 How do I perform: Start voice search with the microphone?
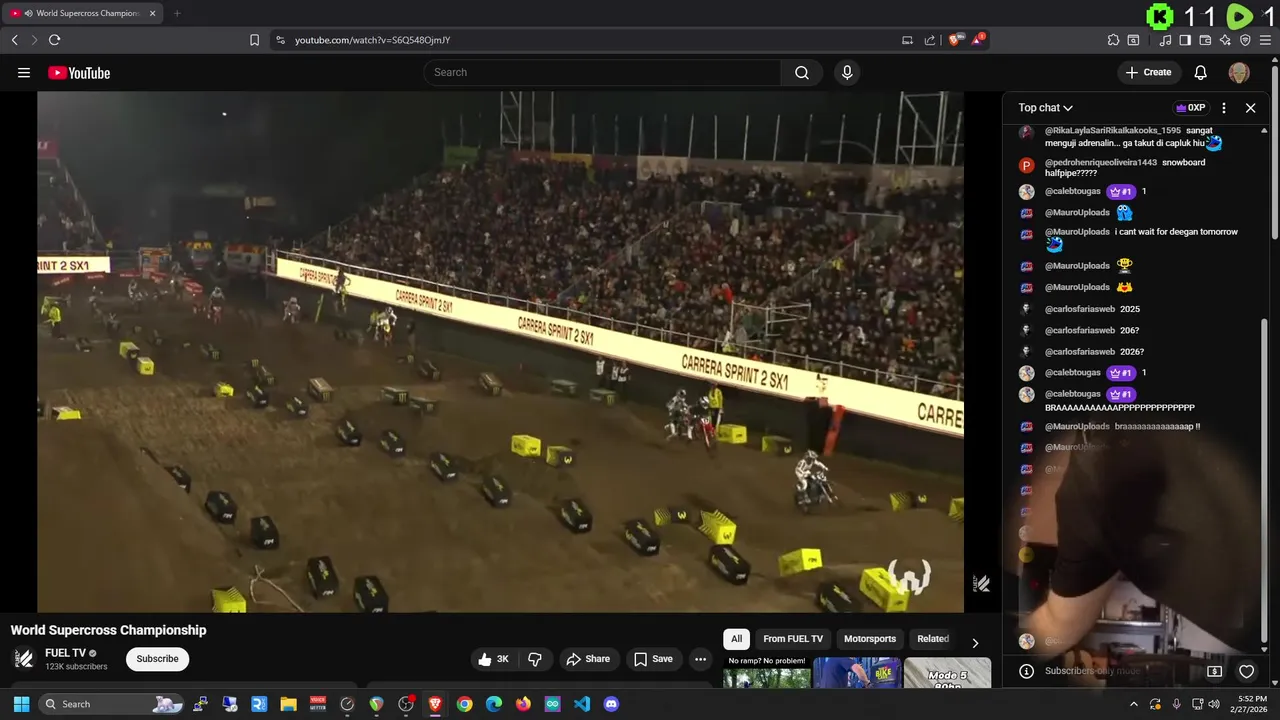[847, 72]
